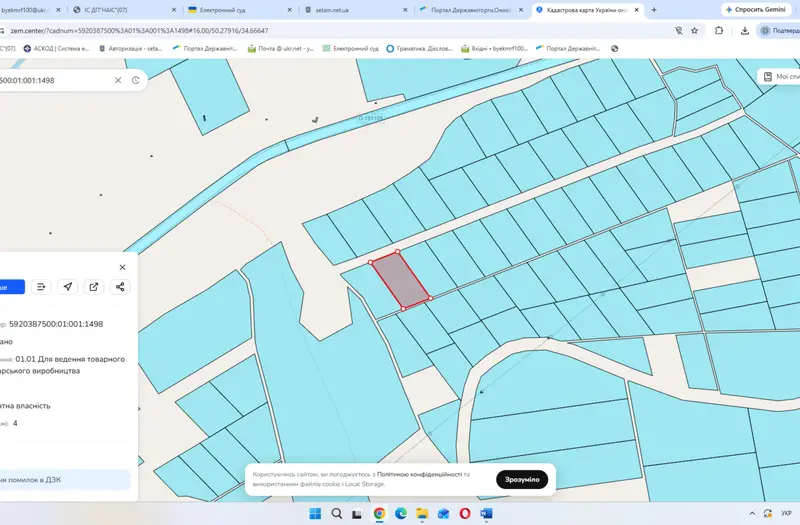Switch to 'Електронний суд' tab
The width and height of the screenshot is (800, 525).
(239, 10)
